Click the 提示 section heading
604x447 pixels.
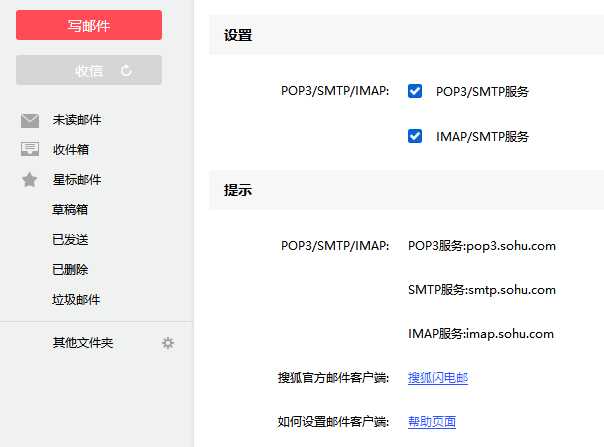pos(238,190)
